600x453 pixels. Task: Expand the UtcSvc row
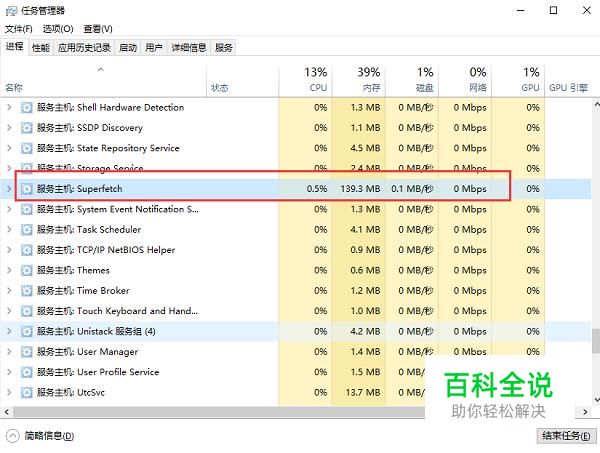click(x=9, y=393)
